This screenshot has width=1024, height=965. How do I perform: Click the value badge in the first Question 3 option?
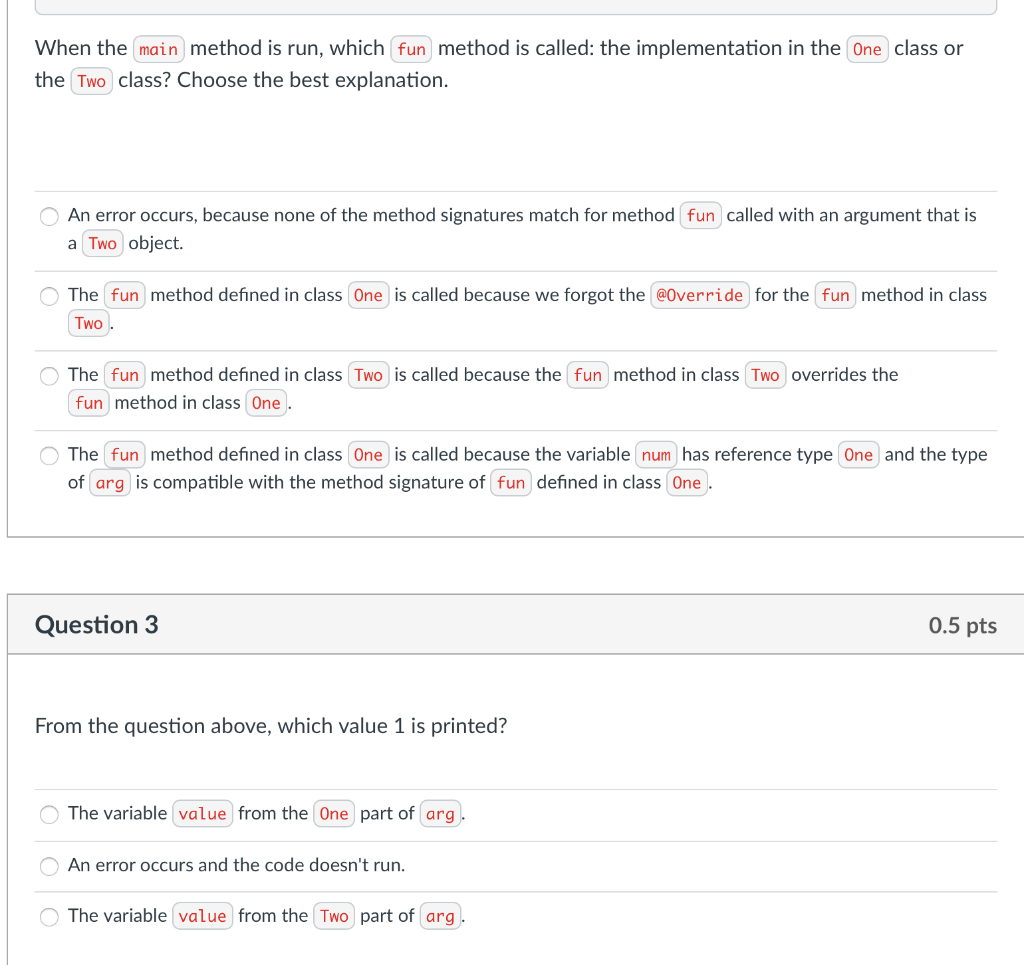pyautogui.click(x=202, y=813)
